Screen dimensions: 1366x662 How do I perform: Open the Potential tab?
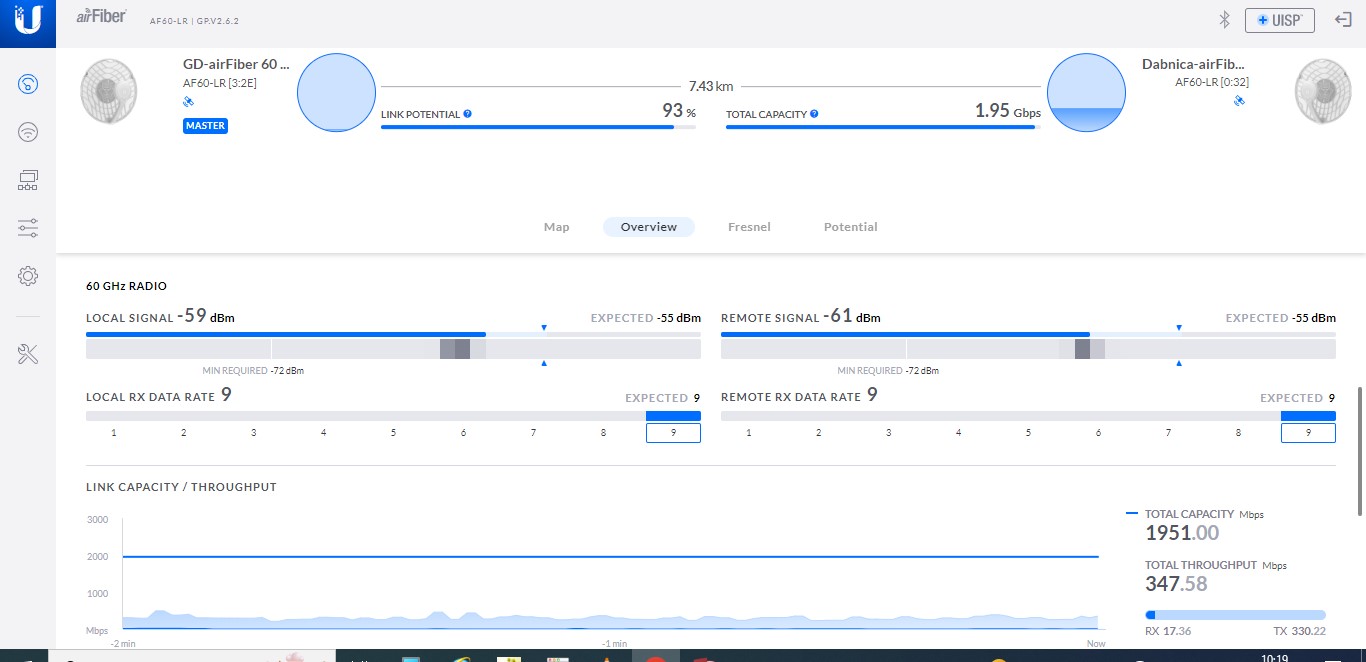click(x=850, y=227)
